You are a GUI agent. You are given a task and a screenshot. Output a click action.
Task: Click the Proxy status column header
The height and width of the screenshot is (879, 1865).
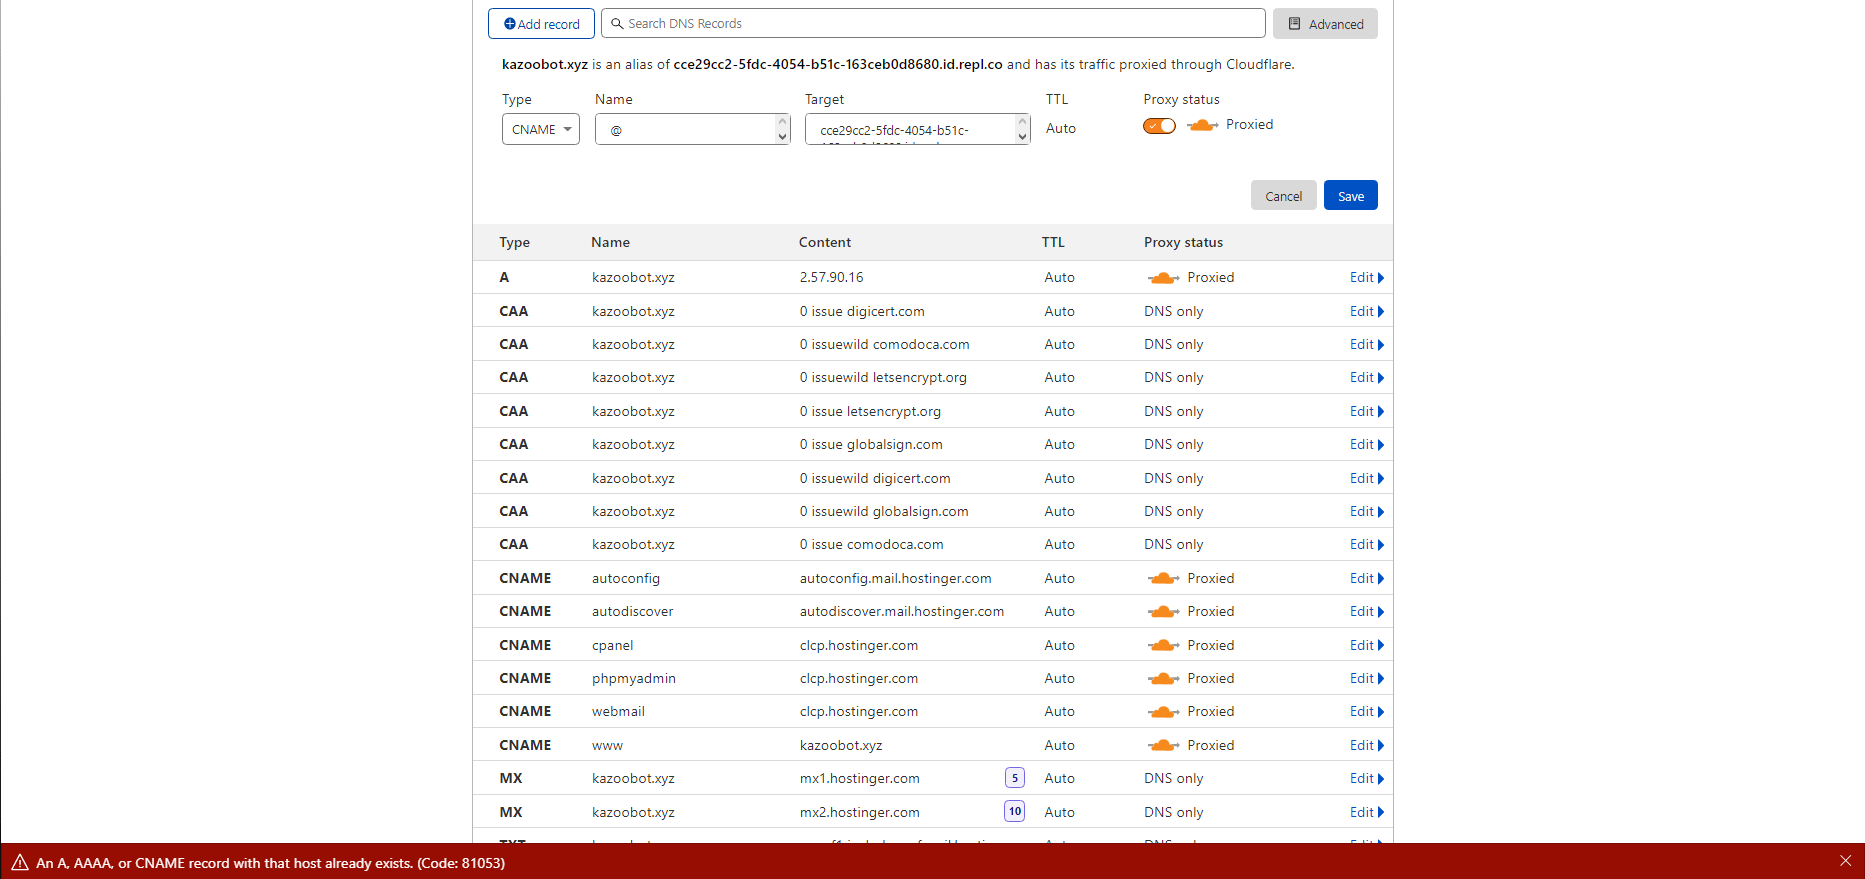(x=1183, y=242)
